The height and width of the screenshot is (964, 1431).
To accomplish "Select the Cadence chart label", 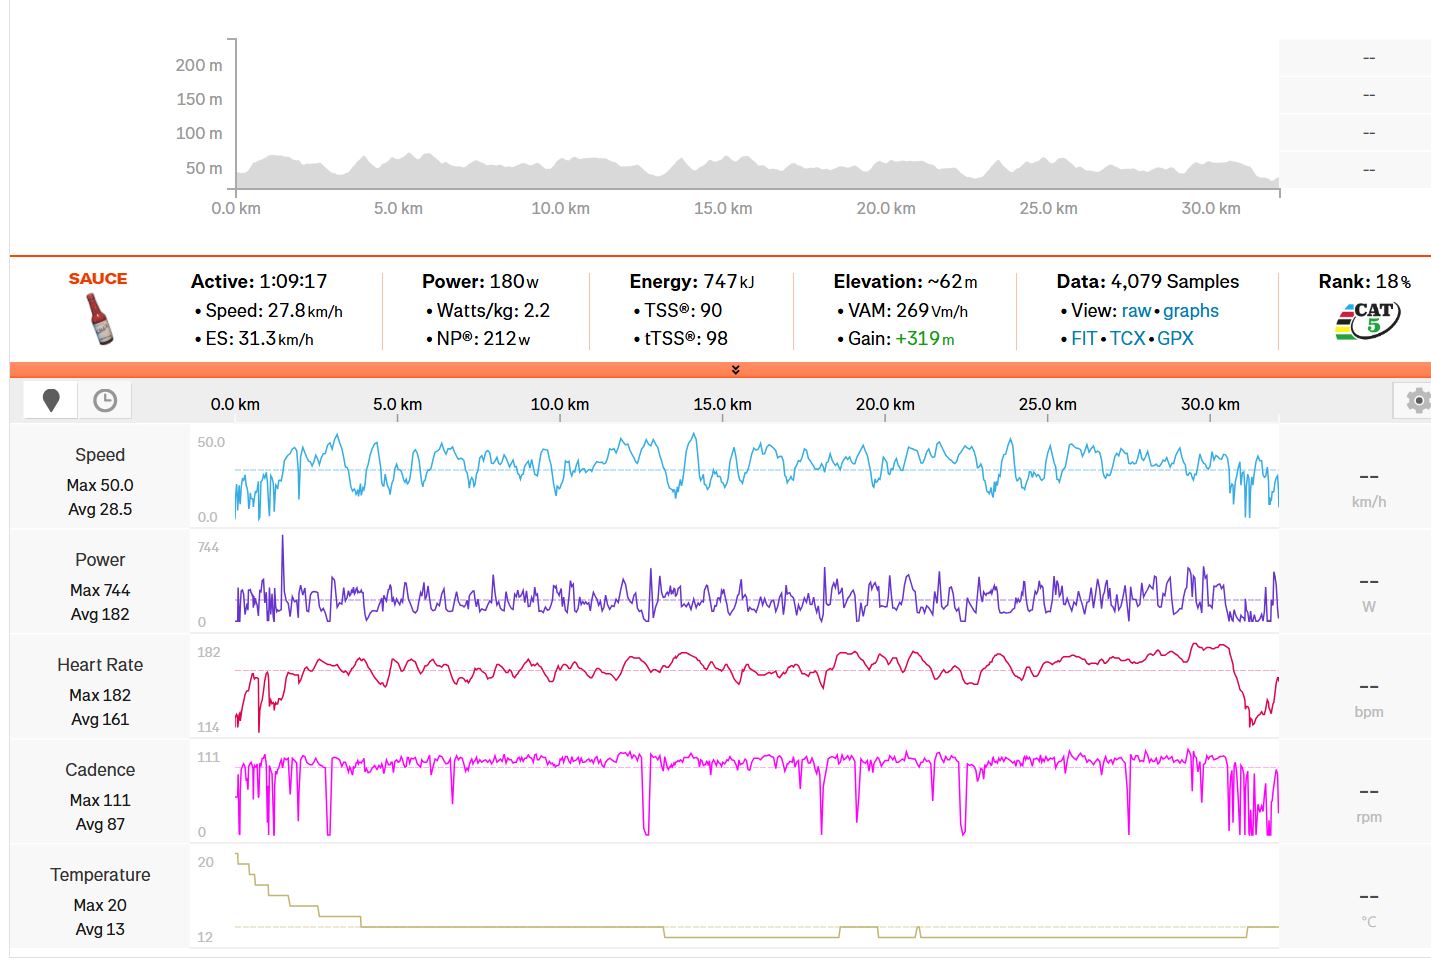I will click(100, 770).
